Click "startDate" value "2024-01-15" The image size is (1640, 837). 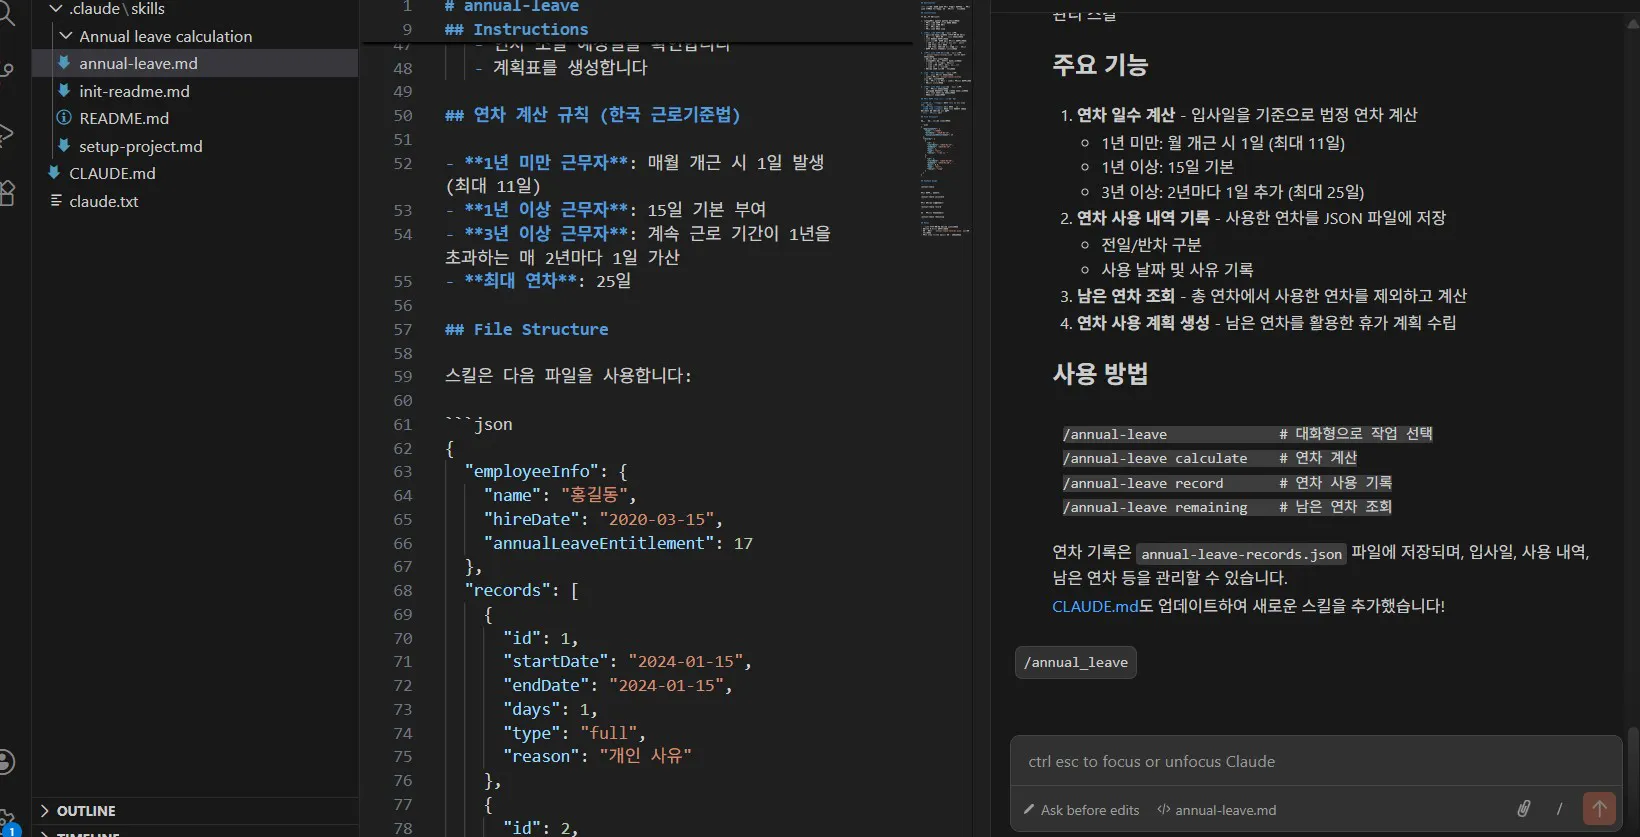686,661
